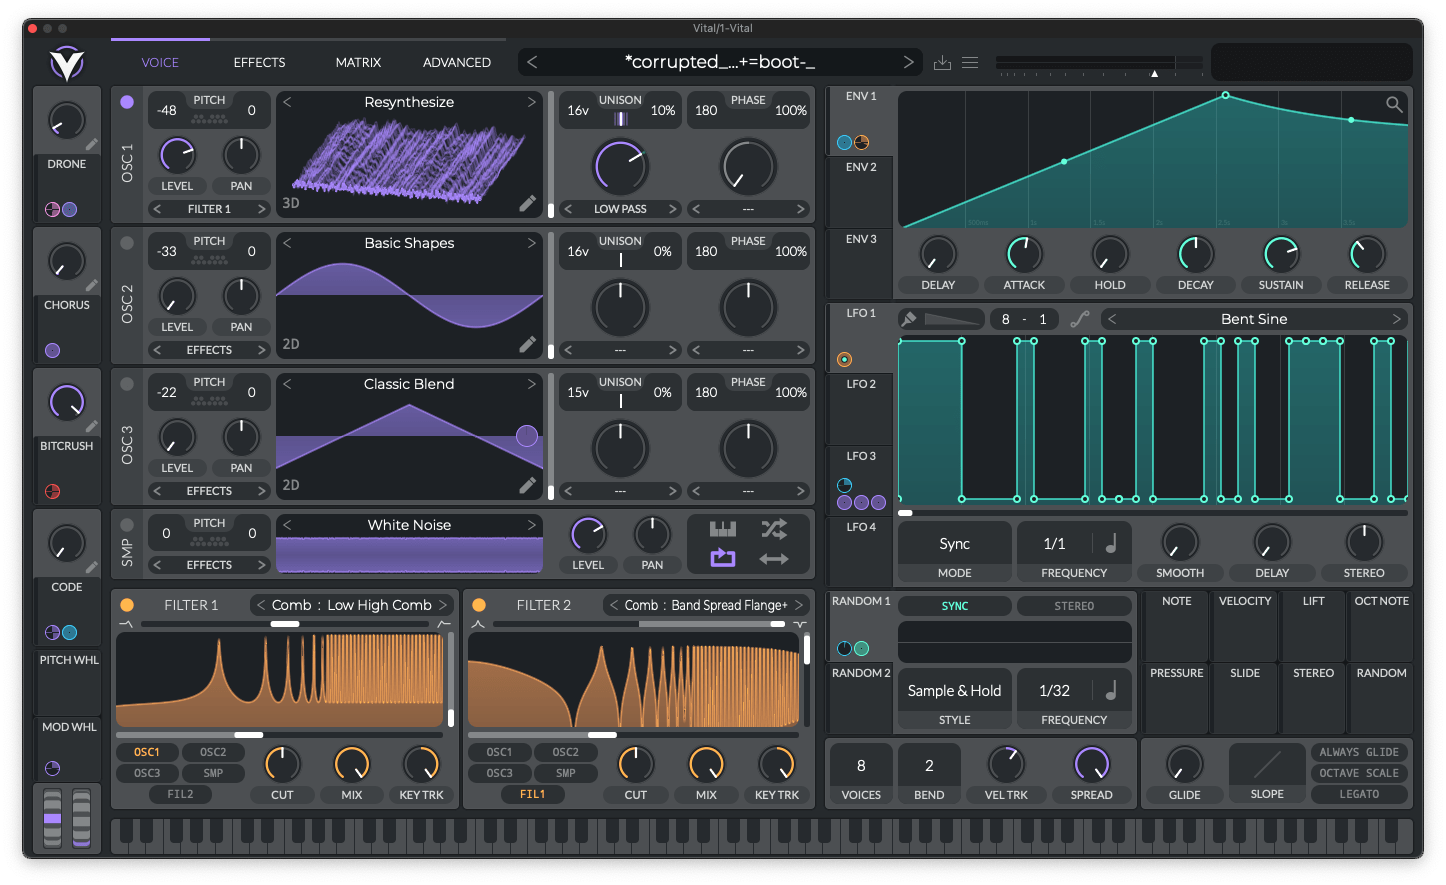Screen dimensions: 1446x885
Task: Toggle LEGATO option
Action: pos(1359,794)
